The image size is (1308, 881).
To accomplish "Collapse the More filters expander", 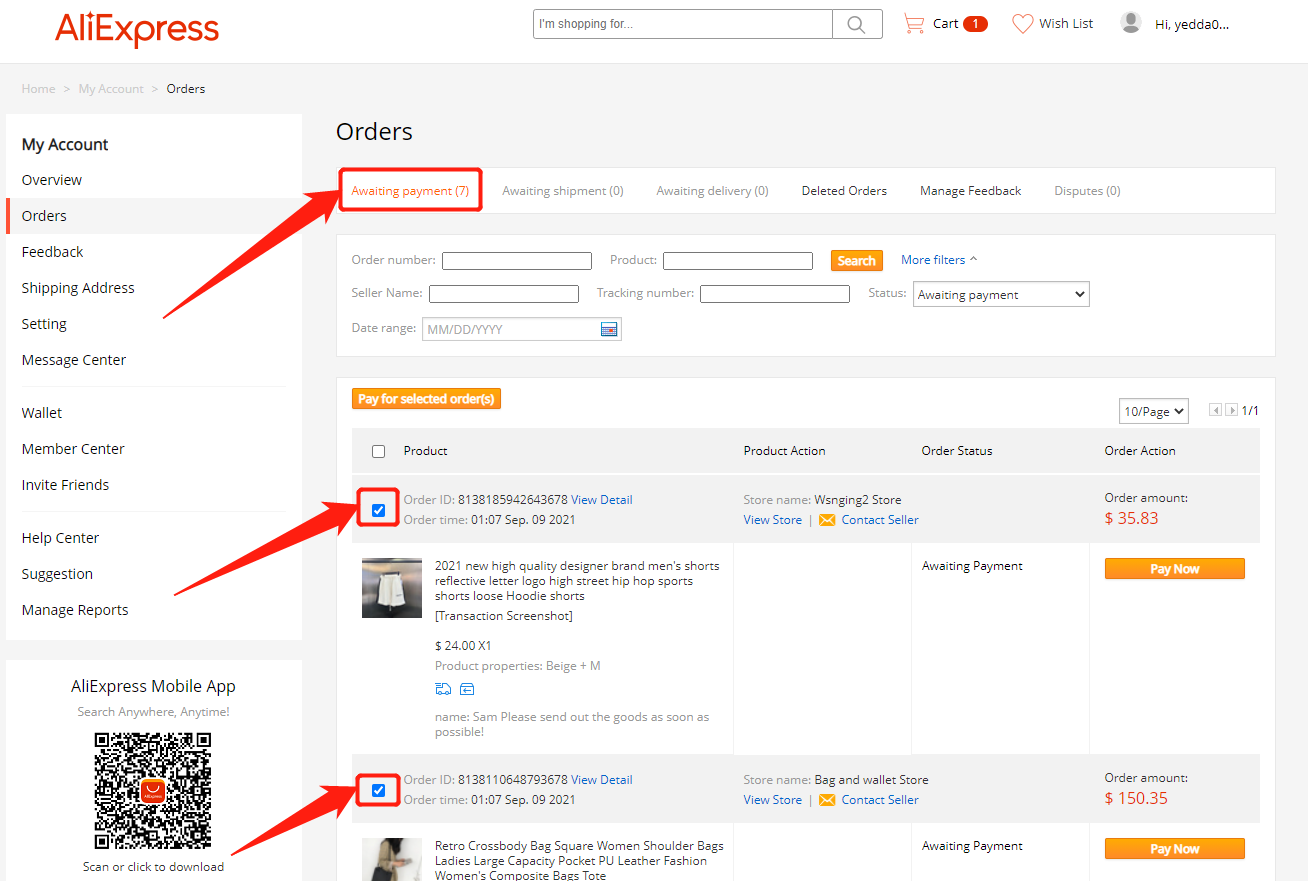I will [x=939, y=260].
